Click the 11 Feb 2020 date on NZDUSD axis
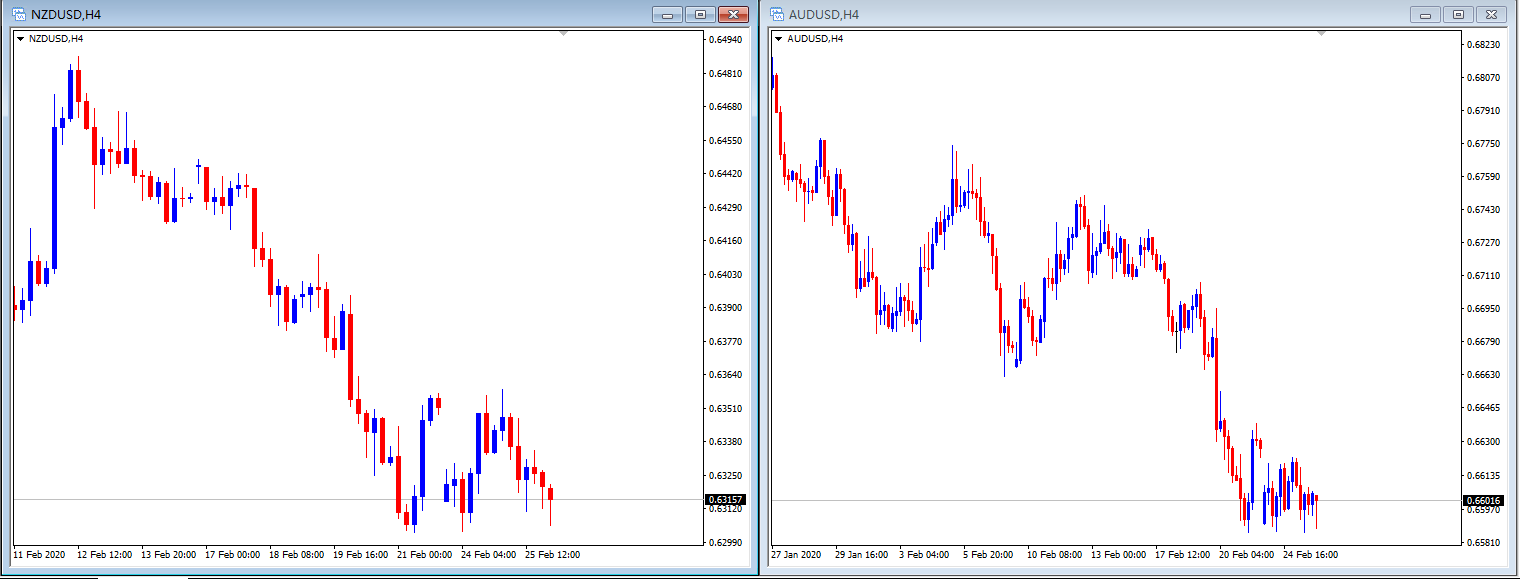This screenshot has width=1520, height=579. coord(39,555)
